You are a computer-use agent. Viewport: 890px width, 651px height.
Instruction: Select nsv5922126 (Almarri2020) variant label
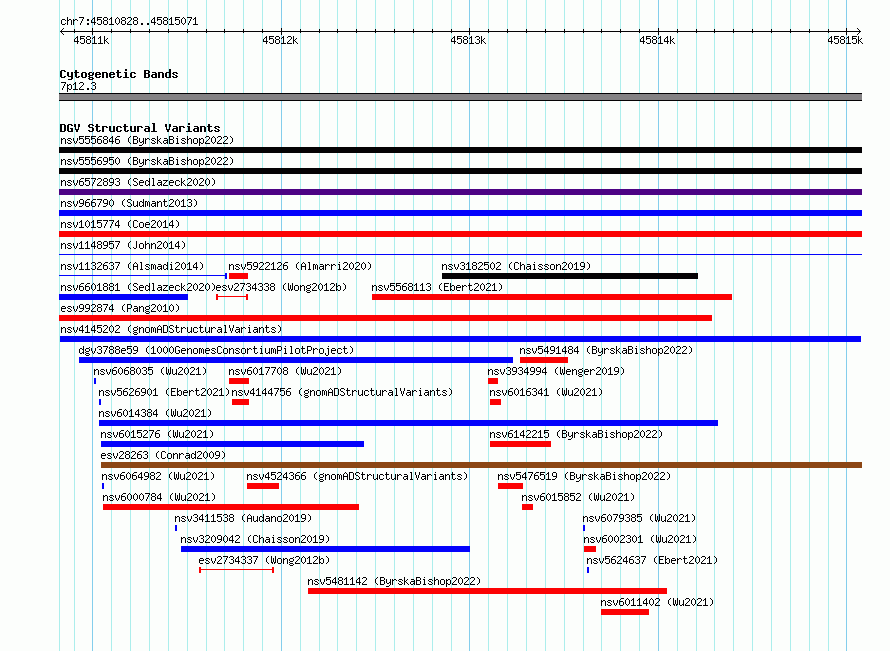click(x=300, y=266)
